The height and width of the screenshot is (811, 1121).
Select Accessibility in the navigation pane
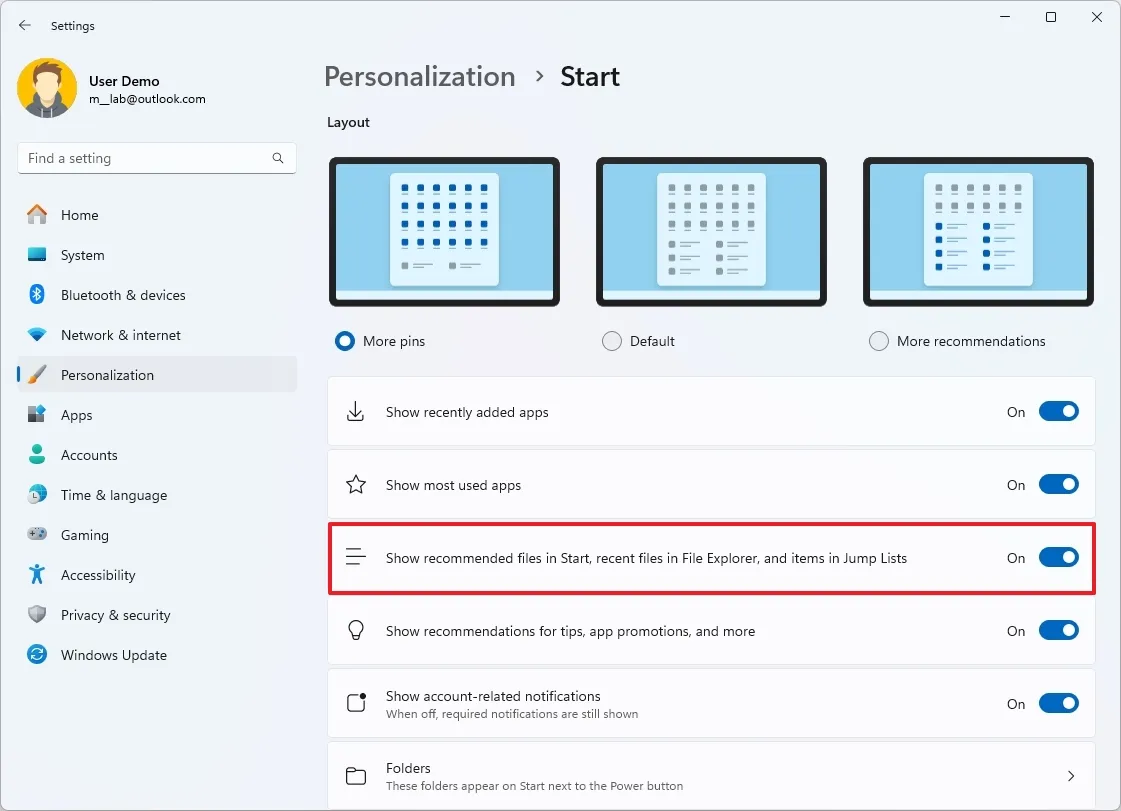click(100, 575)
